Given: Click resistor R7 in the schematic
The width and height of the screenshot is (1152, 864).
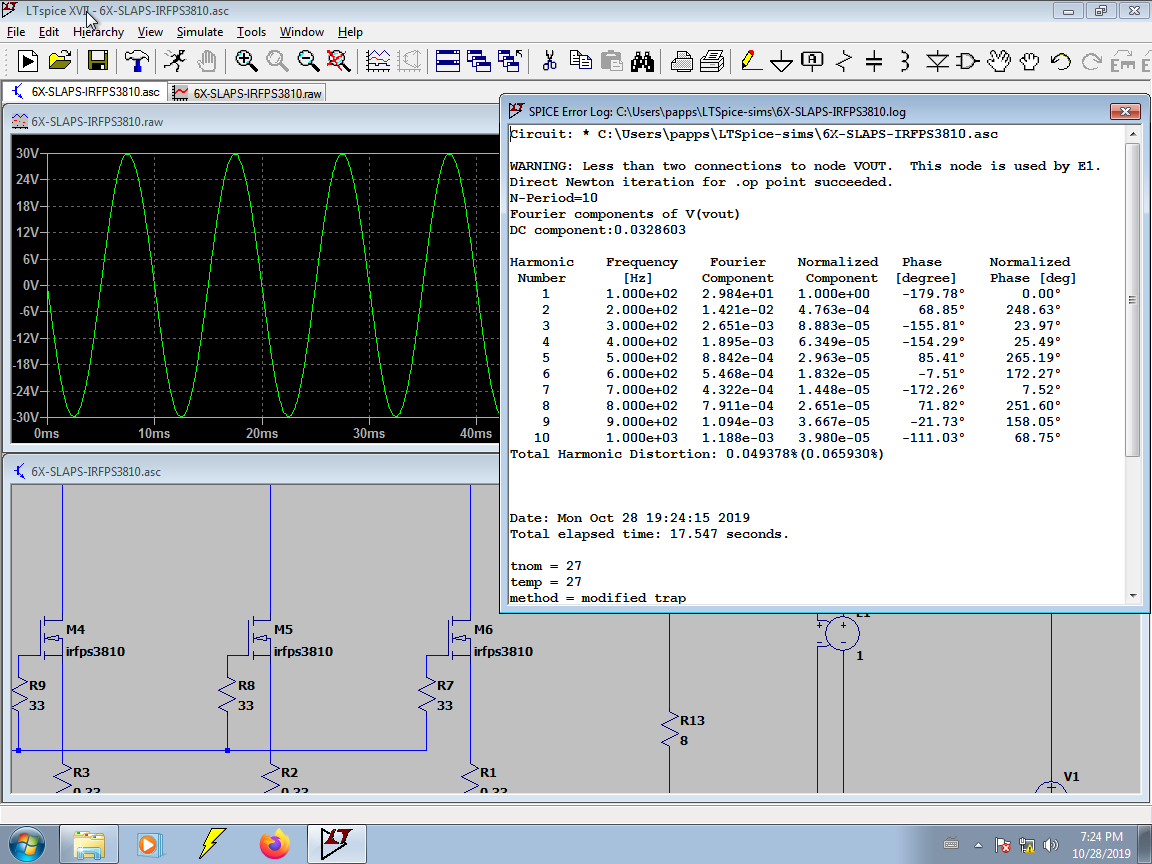Looking at the screenshot, I should pos(427,695).
